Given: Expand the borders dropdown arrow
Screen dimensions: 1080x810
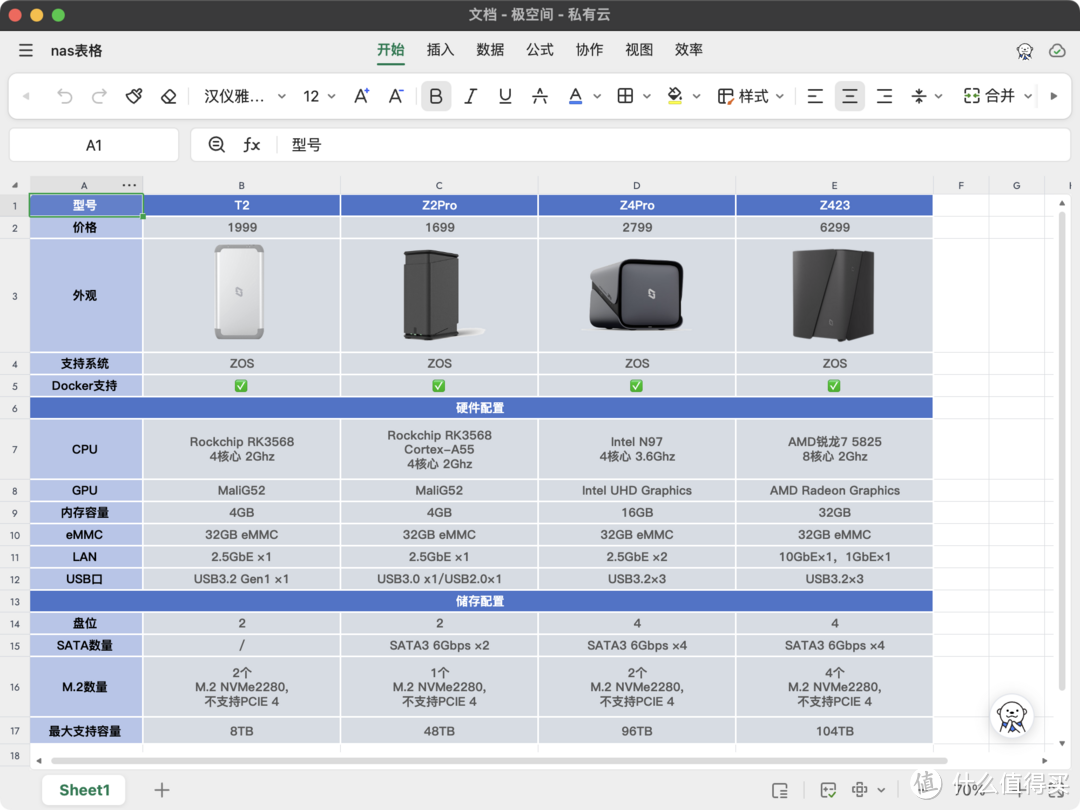Looking at the screenshot, I should click(647, 96).
